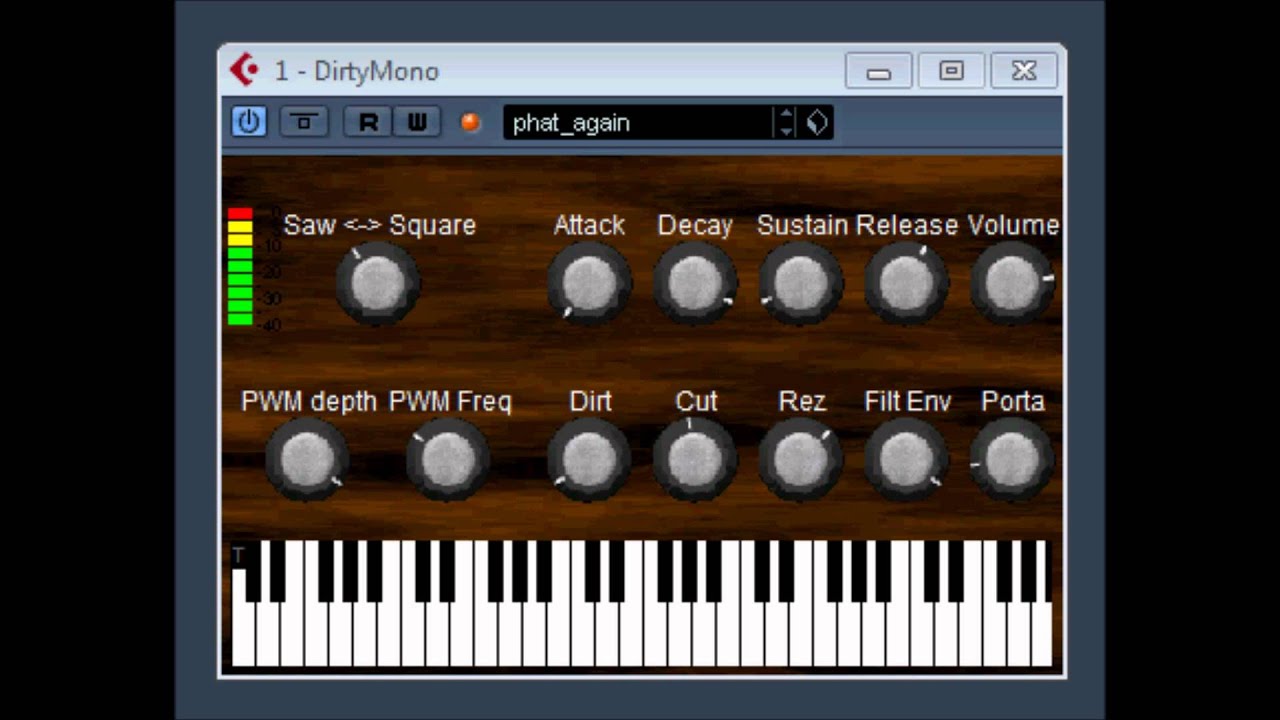Open the preset management diamond icon
The height and width of the screenshot is (720, 1280).
[x=817, y=122]
